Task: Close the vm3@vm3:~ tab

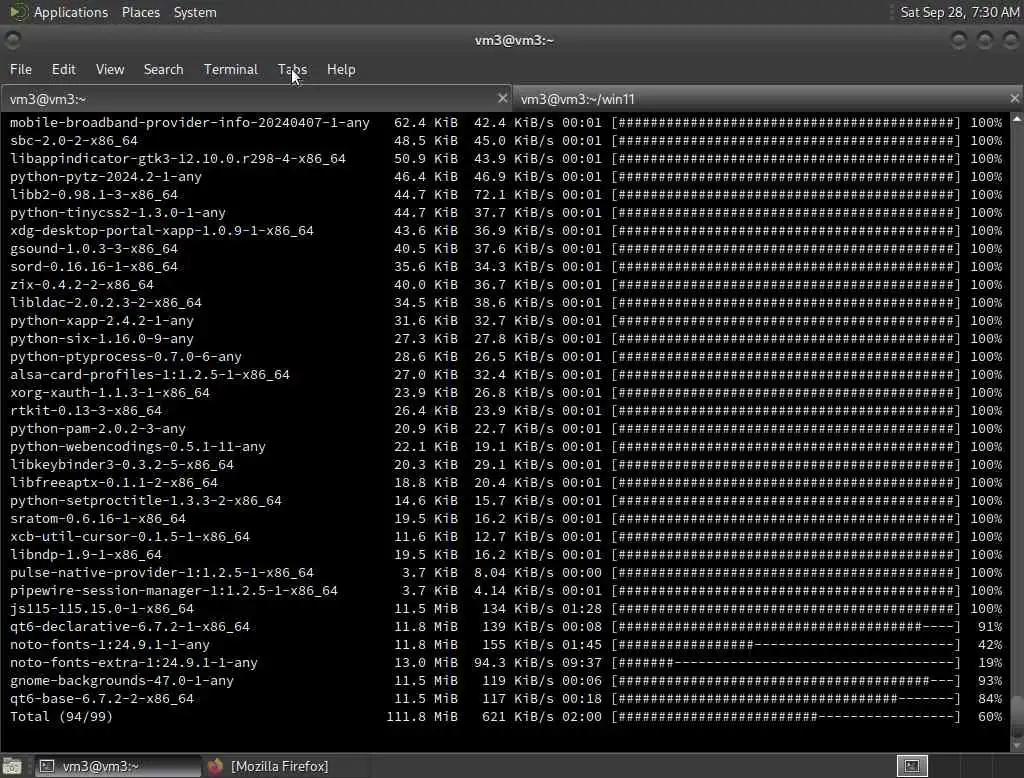Action: tap(502, 98)
